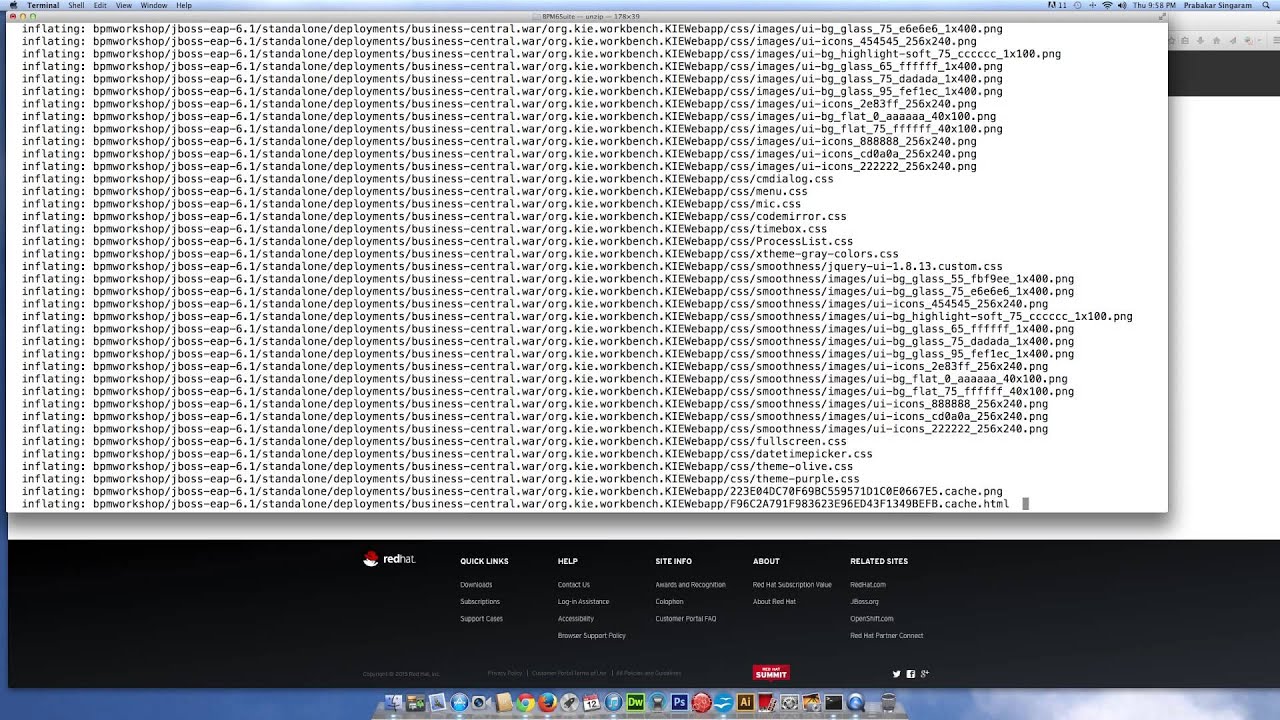Open the Help menu
Image resolution: width=1280 pixels, height=720 pixels.
[x=184, y=6]
